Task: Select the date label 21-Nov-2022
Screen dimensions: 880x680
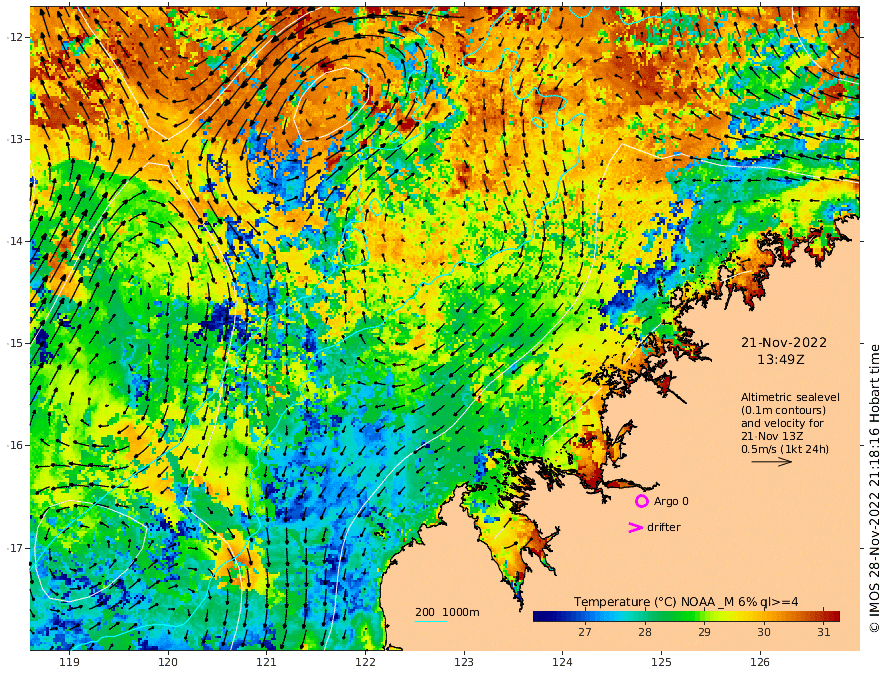Action: [x=783, y=342]
